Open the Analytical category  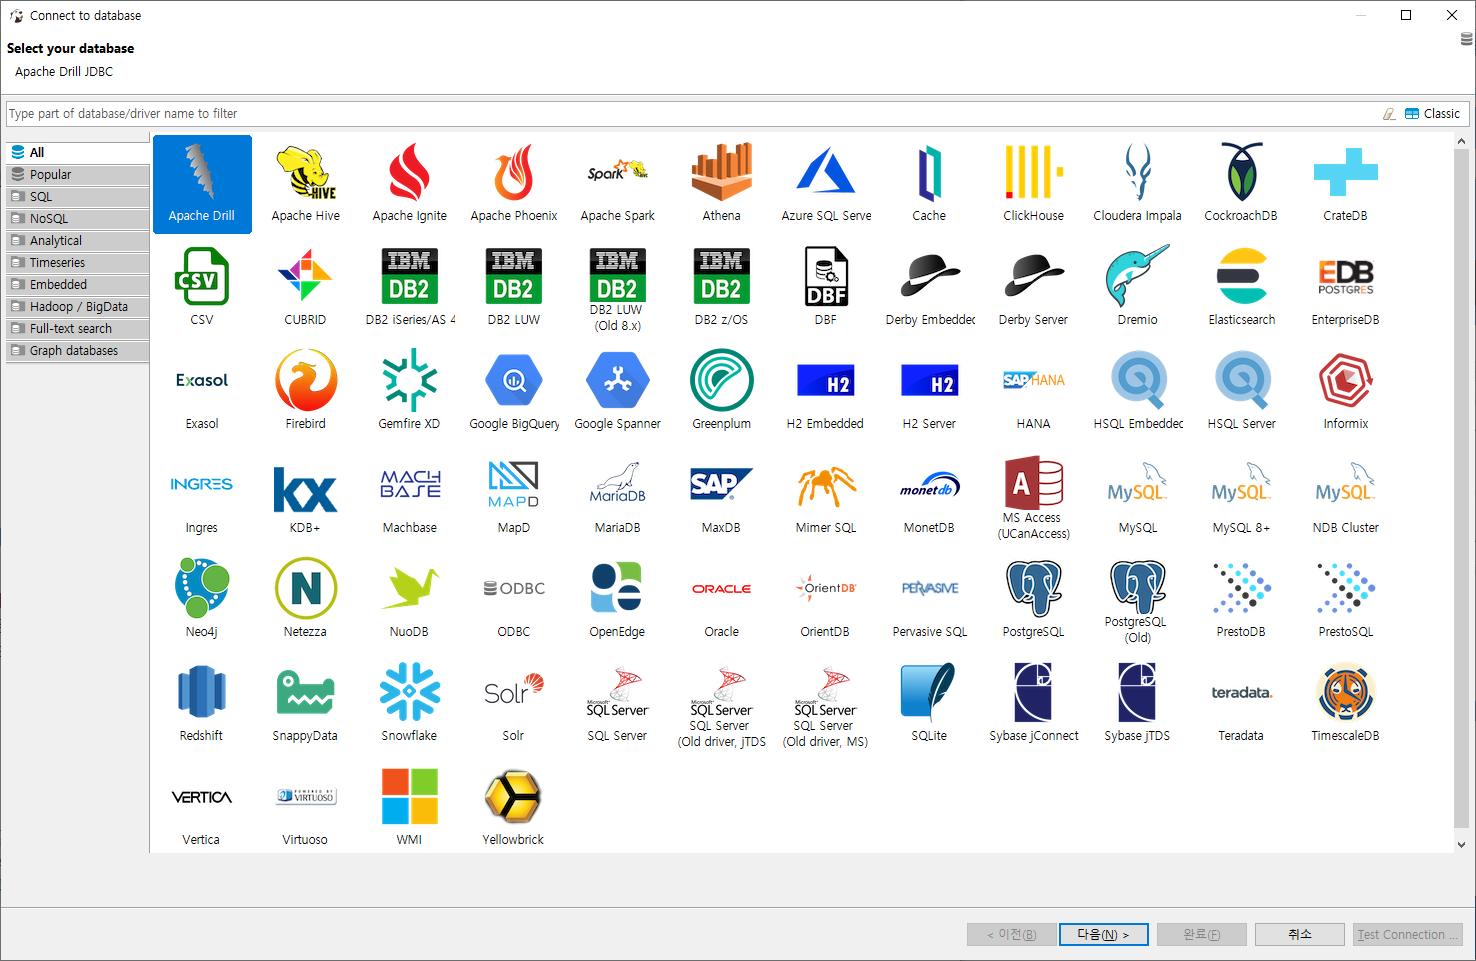78,241
